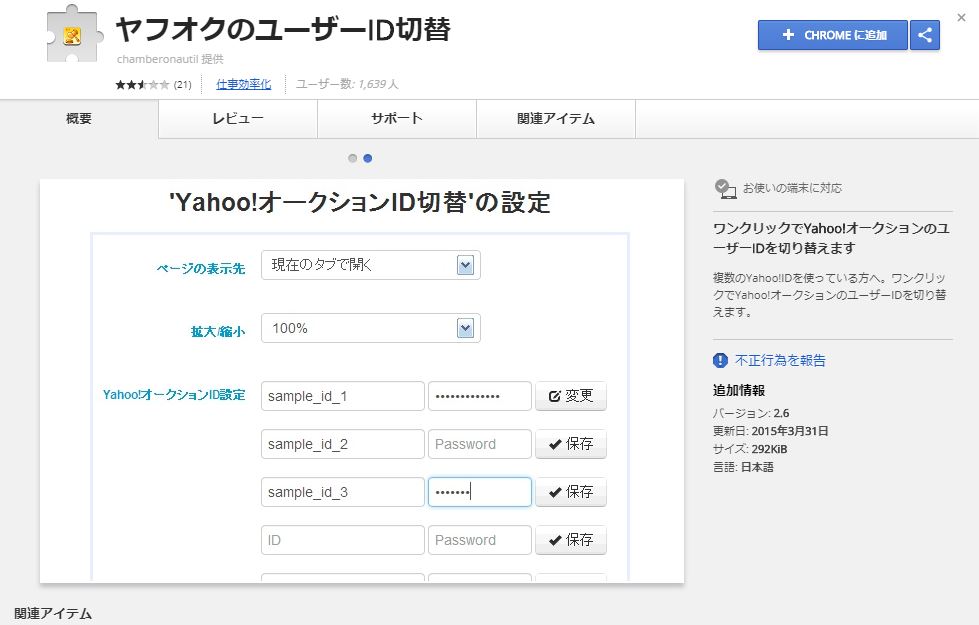Open the 拡大/縮小 100% dropdown
The height and width of the screenshot is (625, 979).
click(x=371, y=328)
